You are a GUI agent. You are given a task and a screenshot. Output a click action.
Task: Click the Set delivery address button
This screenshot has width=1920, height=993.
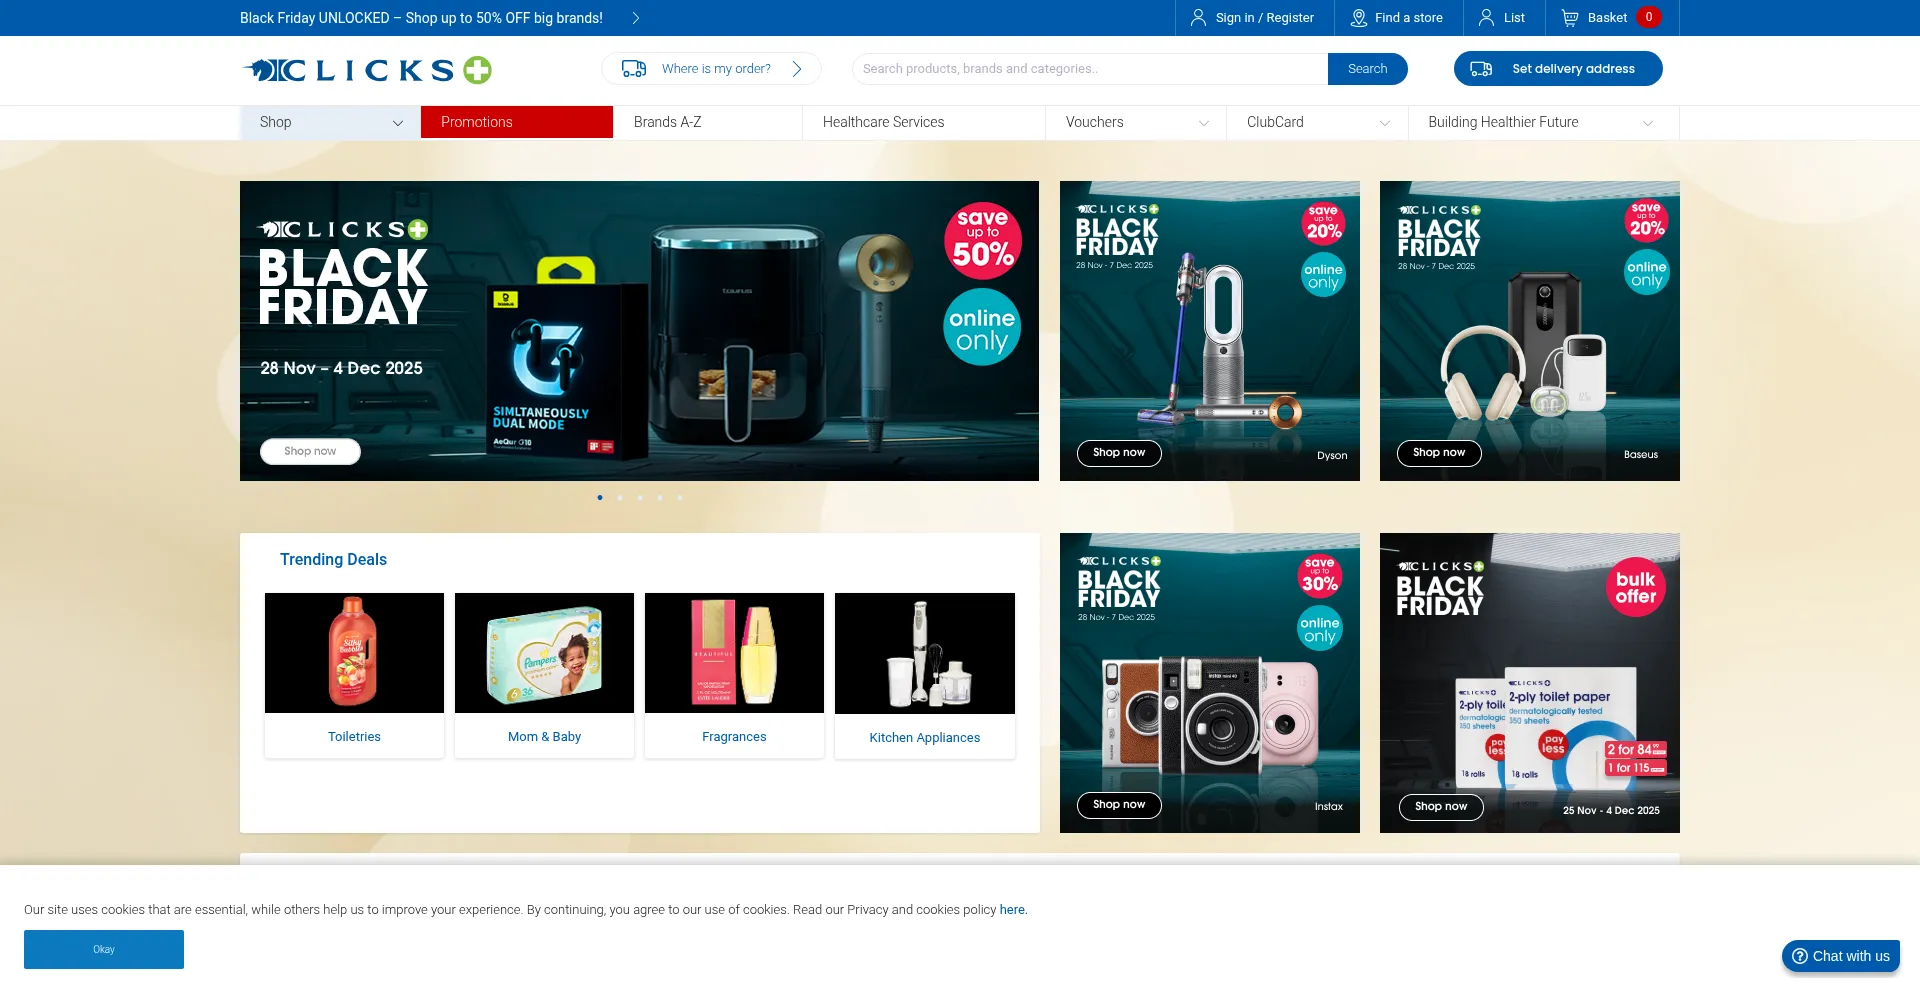click(1557, 69)
